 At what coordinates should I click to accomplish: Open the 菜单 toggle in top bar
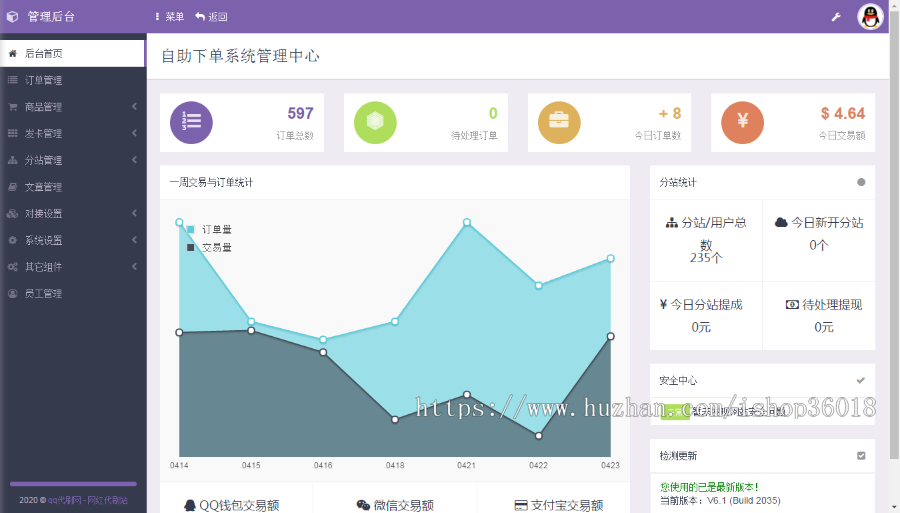[x=169, y=17]
